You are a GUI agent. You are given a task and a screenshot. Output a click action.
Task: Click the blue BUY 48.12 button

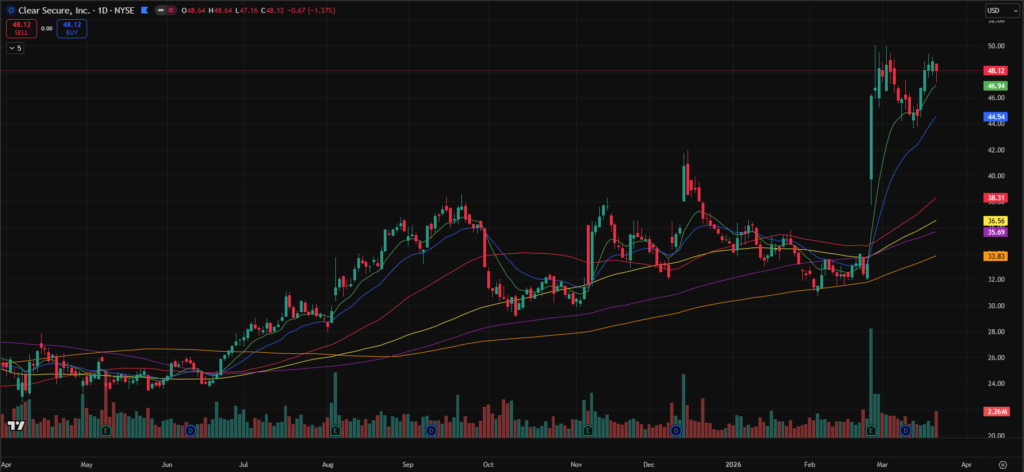[x=71, y=29]
